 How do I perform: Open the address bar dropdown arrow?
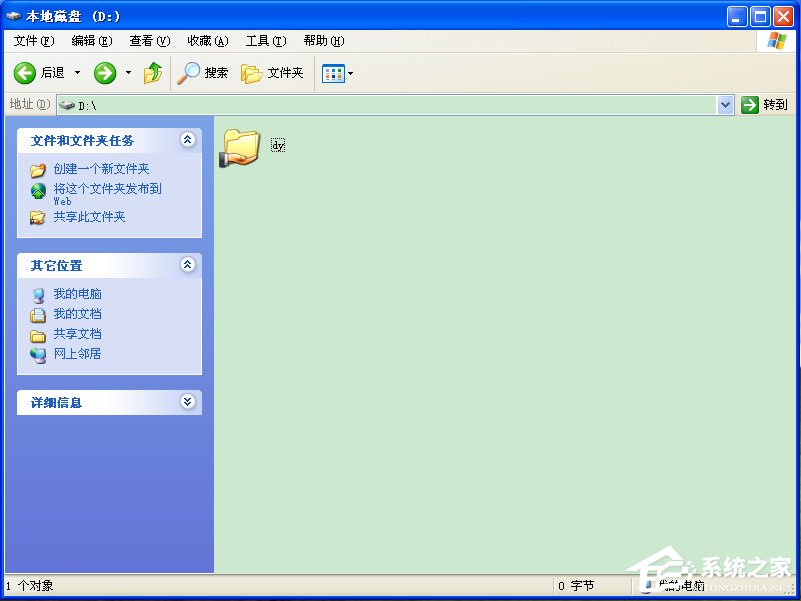point(724,104)
